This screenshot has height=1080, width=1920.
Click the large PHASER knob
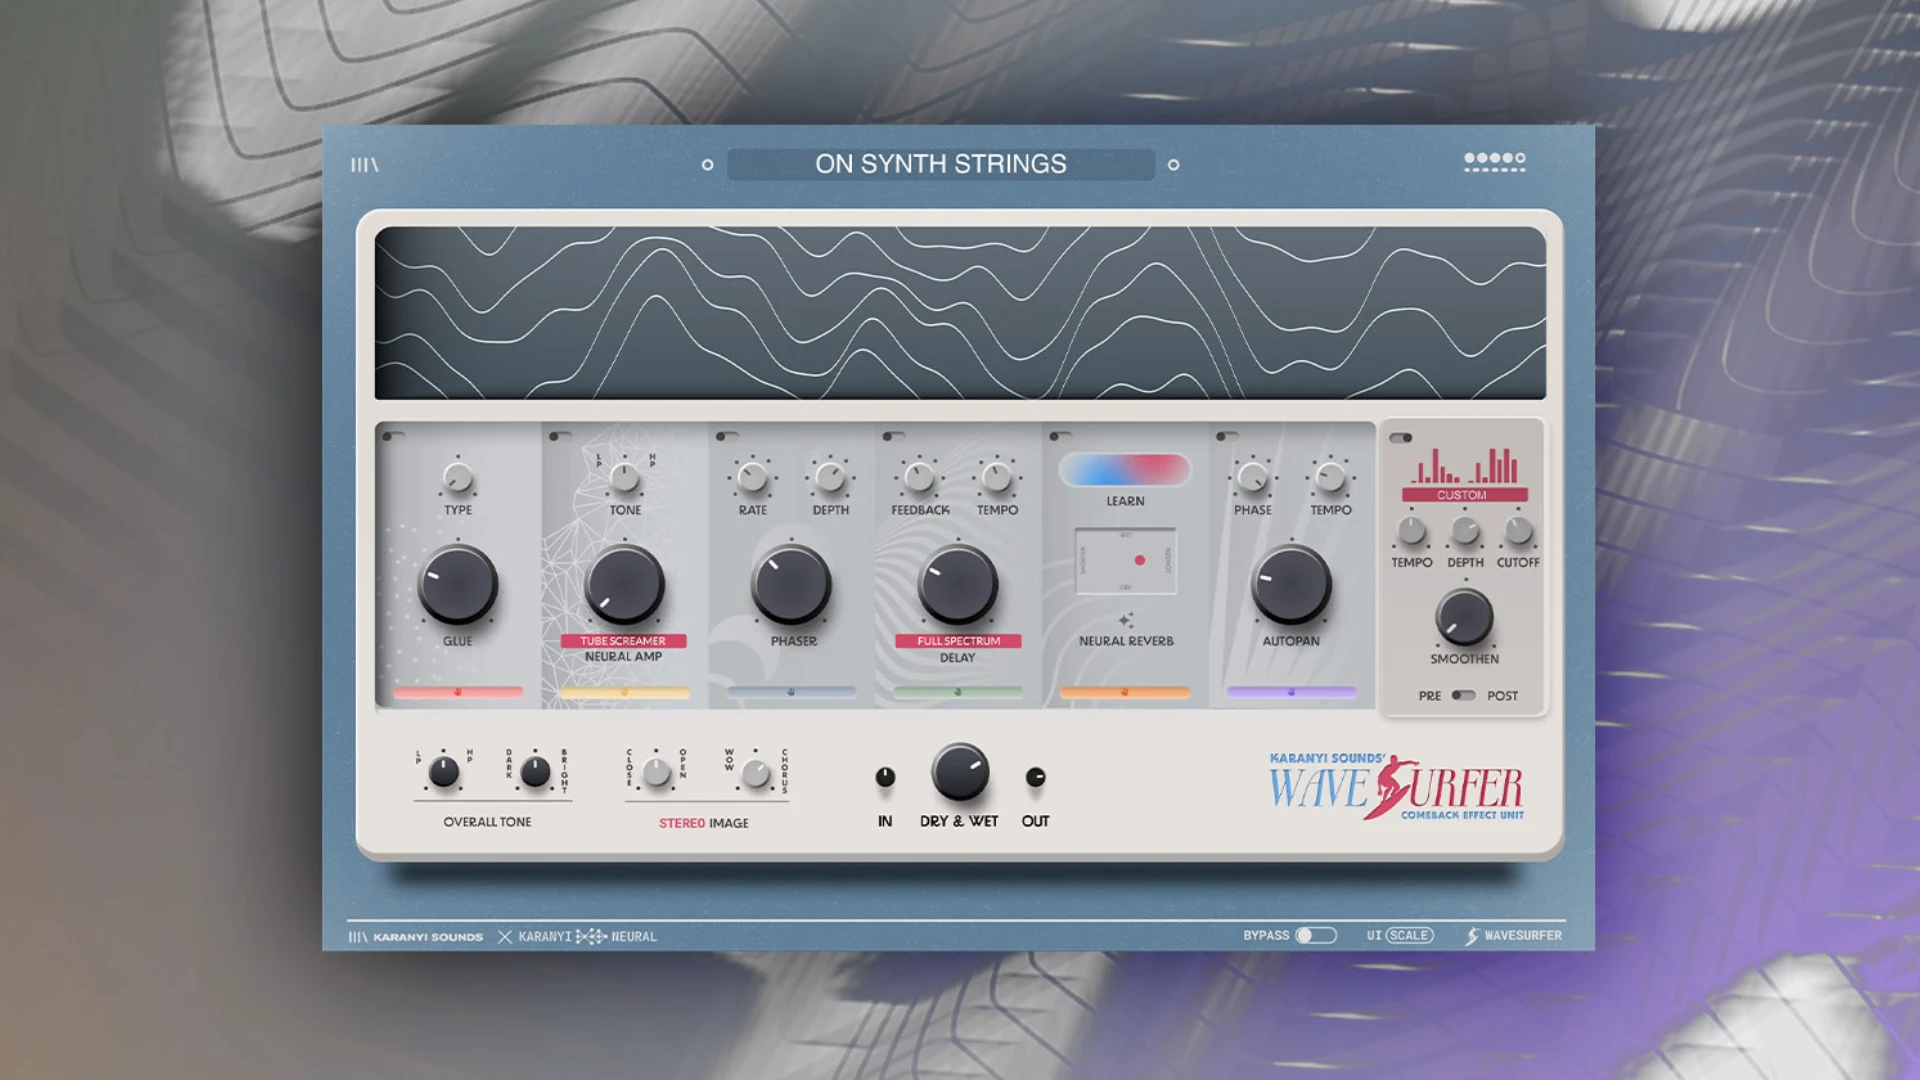coord(791,584)
